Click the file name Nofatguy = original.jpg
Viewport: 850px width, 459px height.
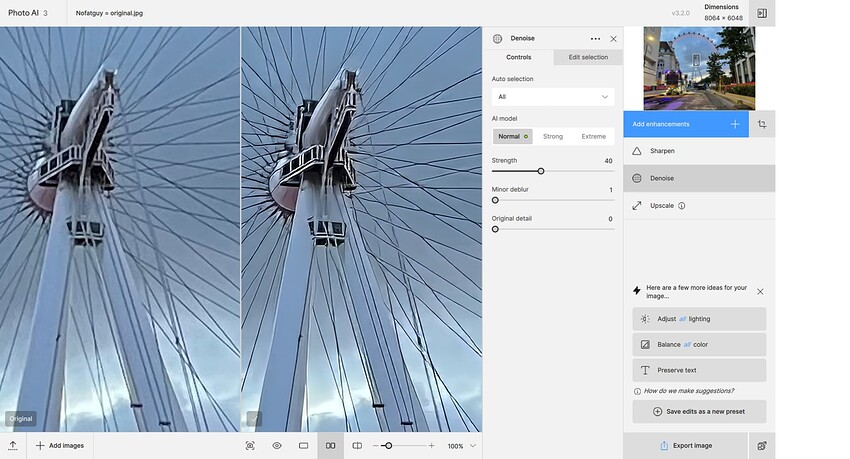pos(110,13)
